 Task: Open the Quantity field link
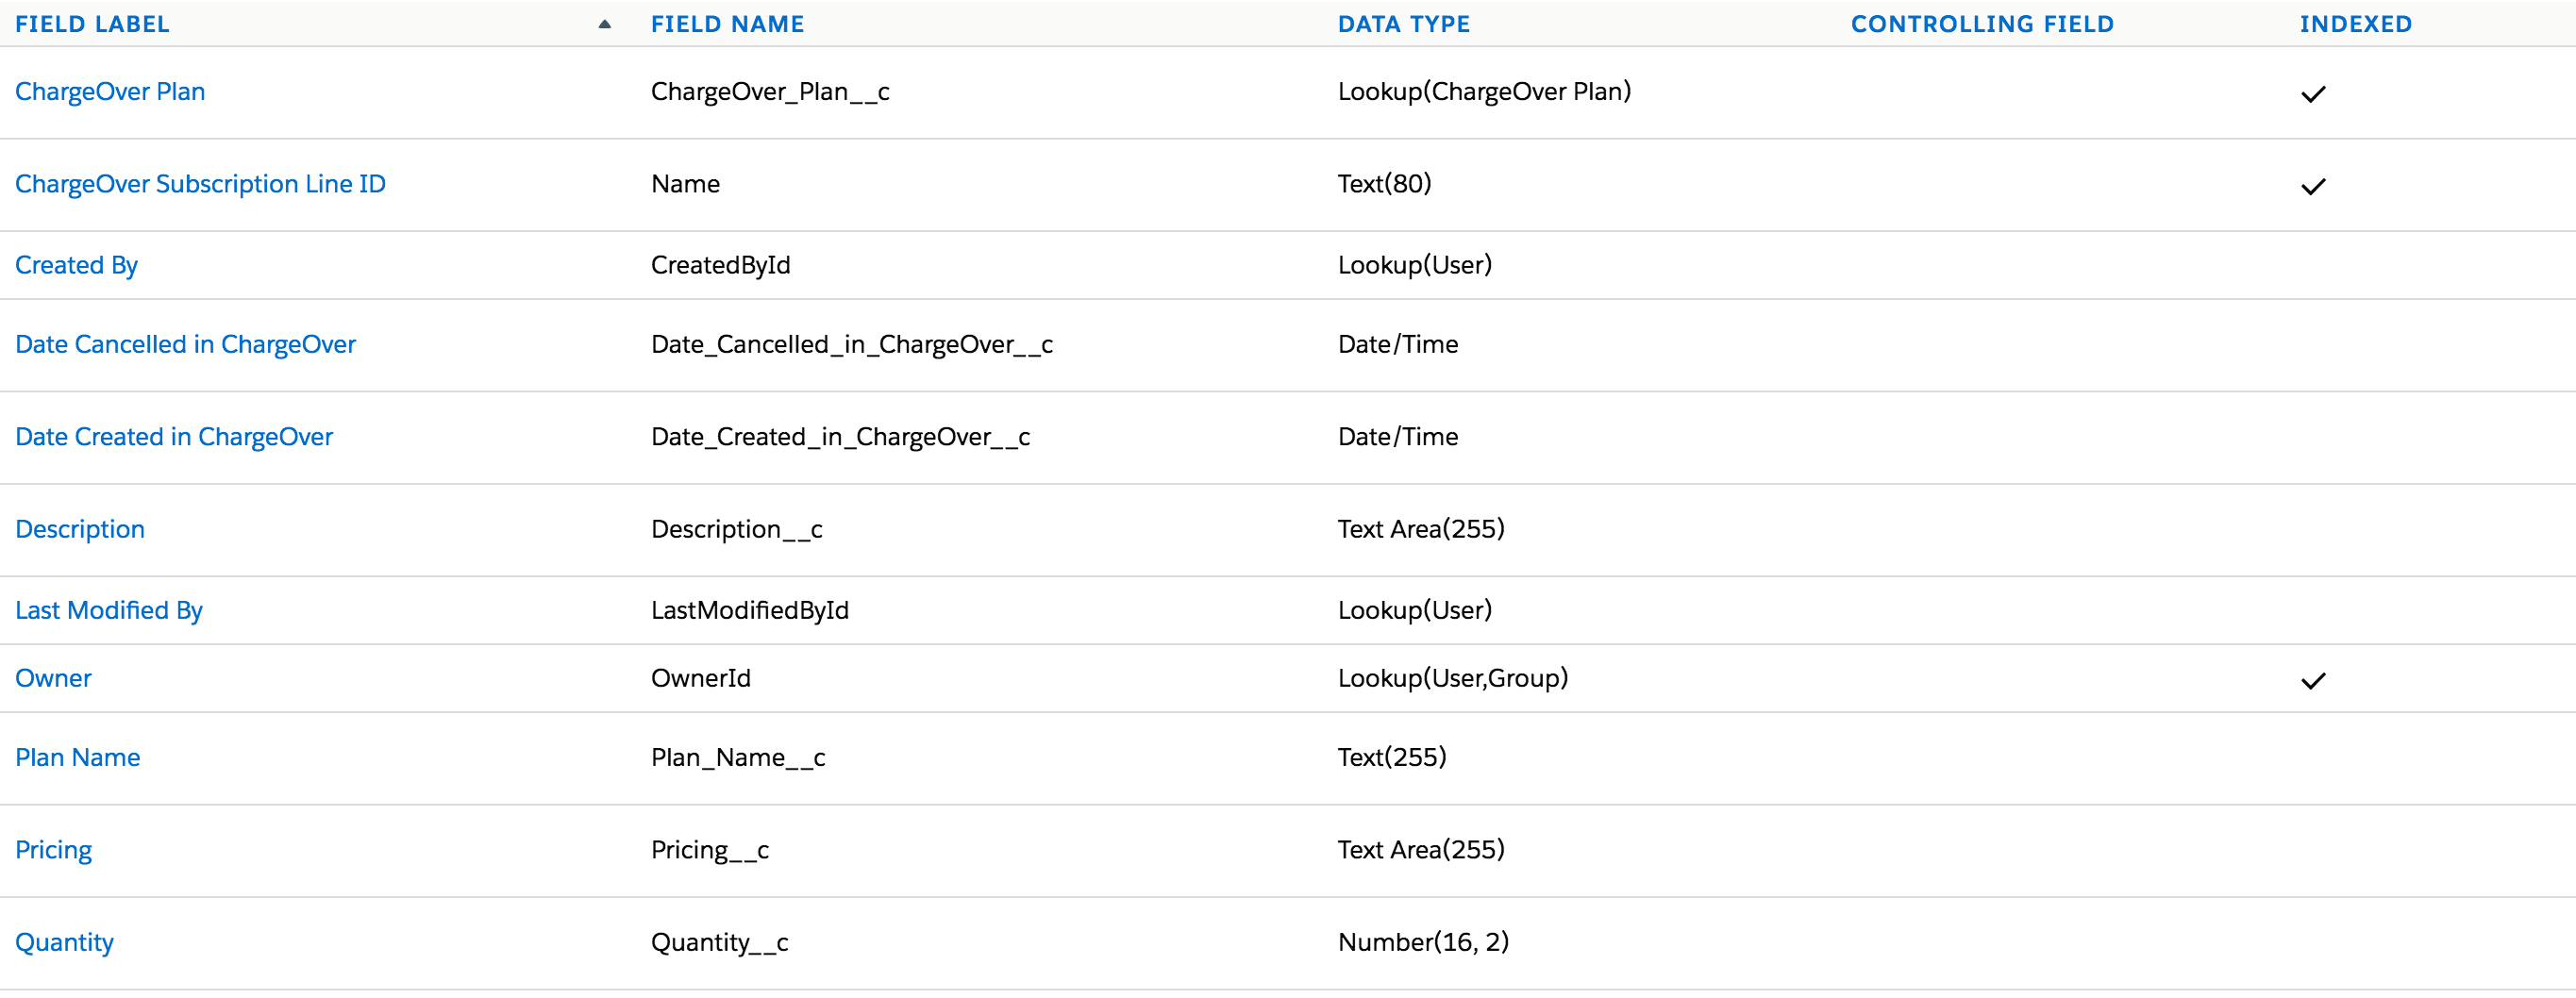point(64,942)
